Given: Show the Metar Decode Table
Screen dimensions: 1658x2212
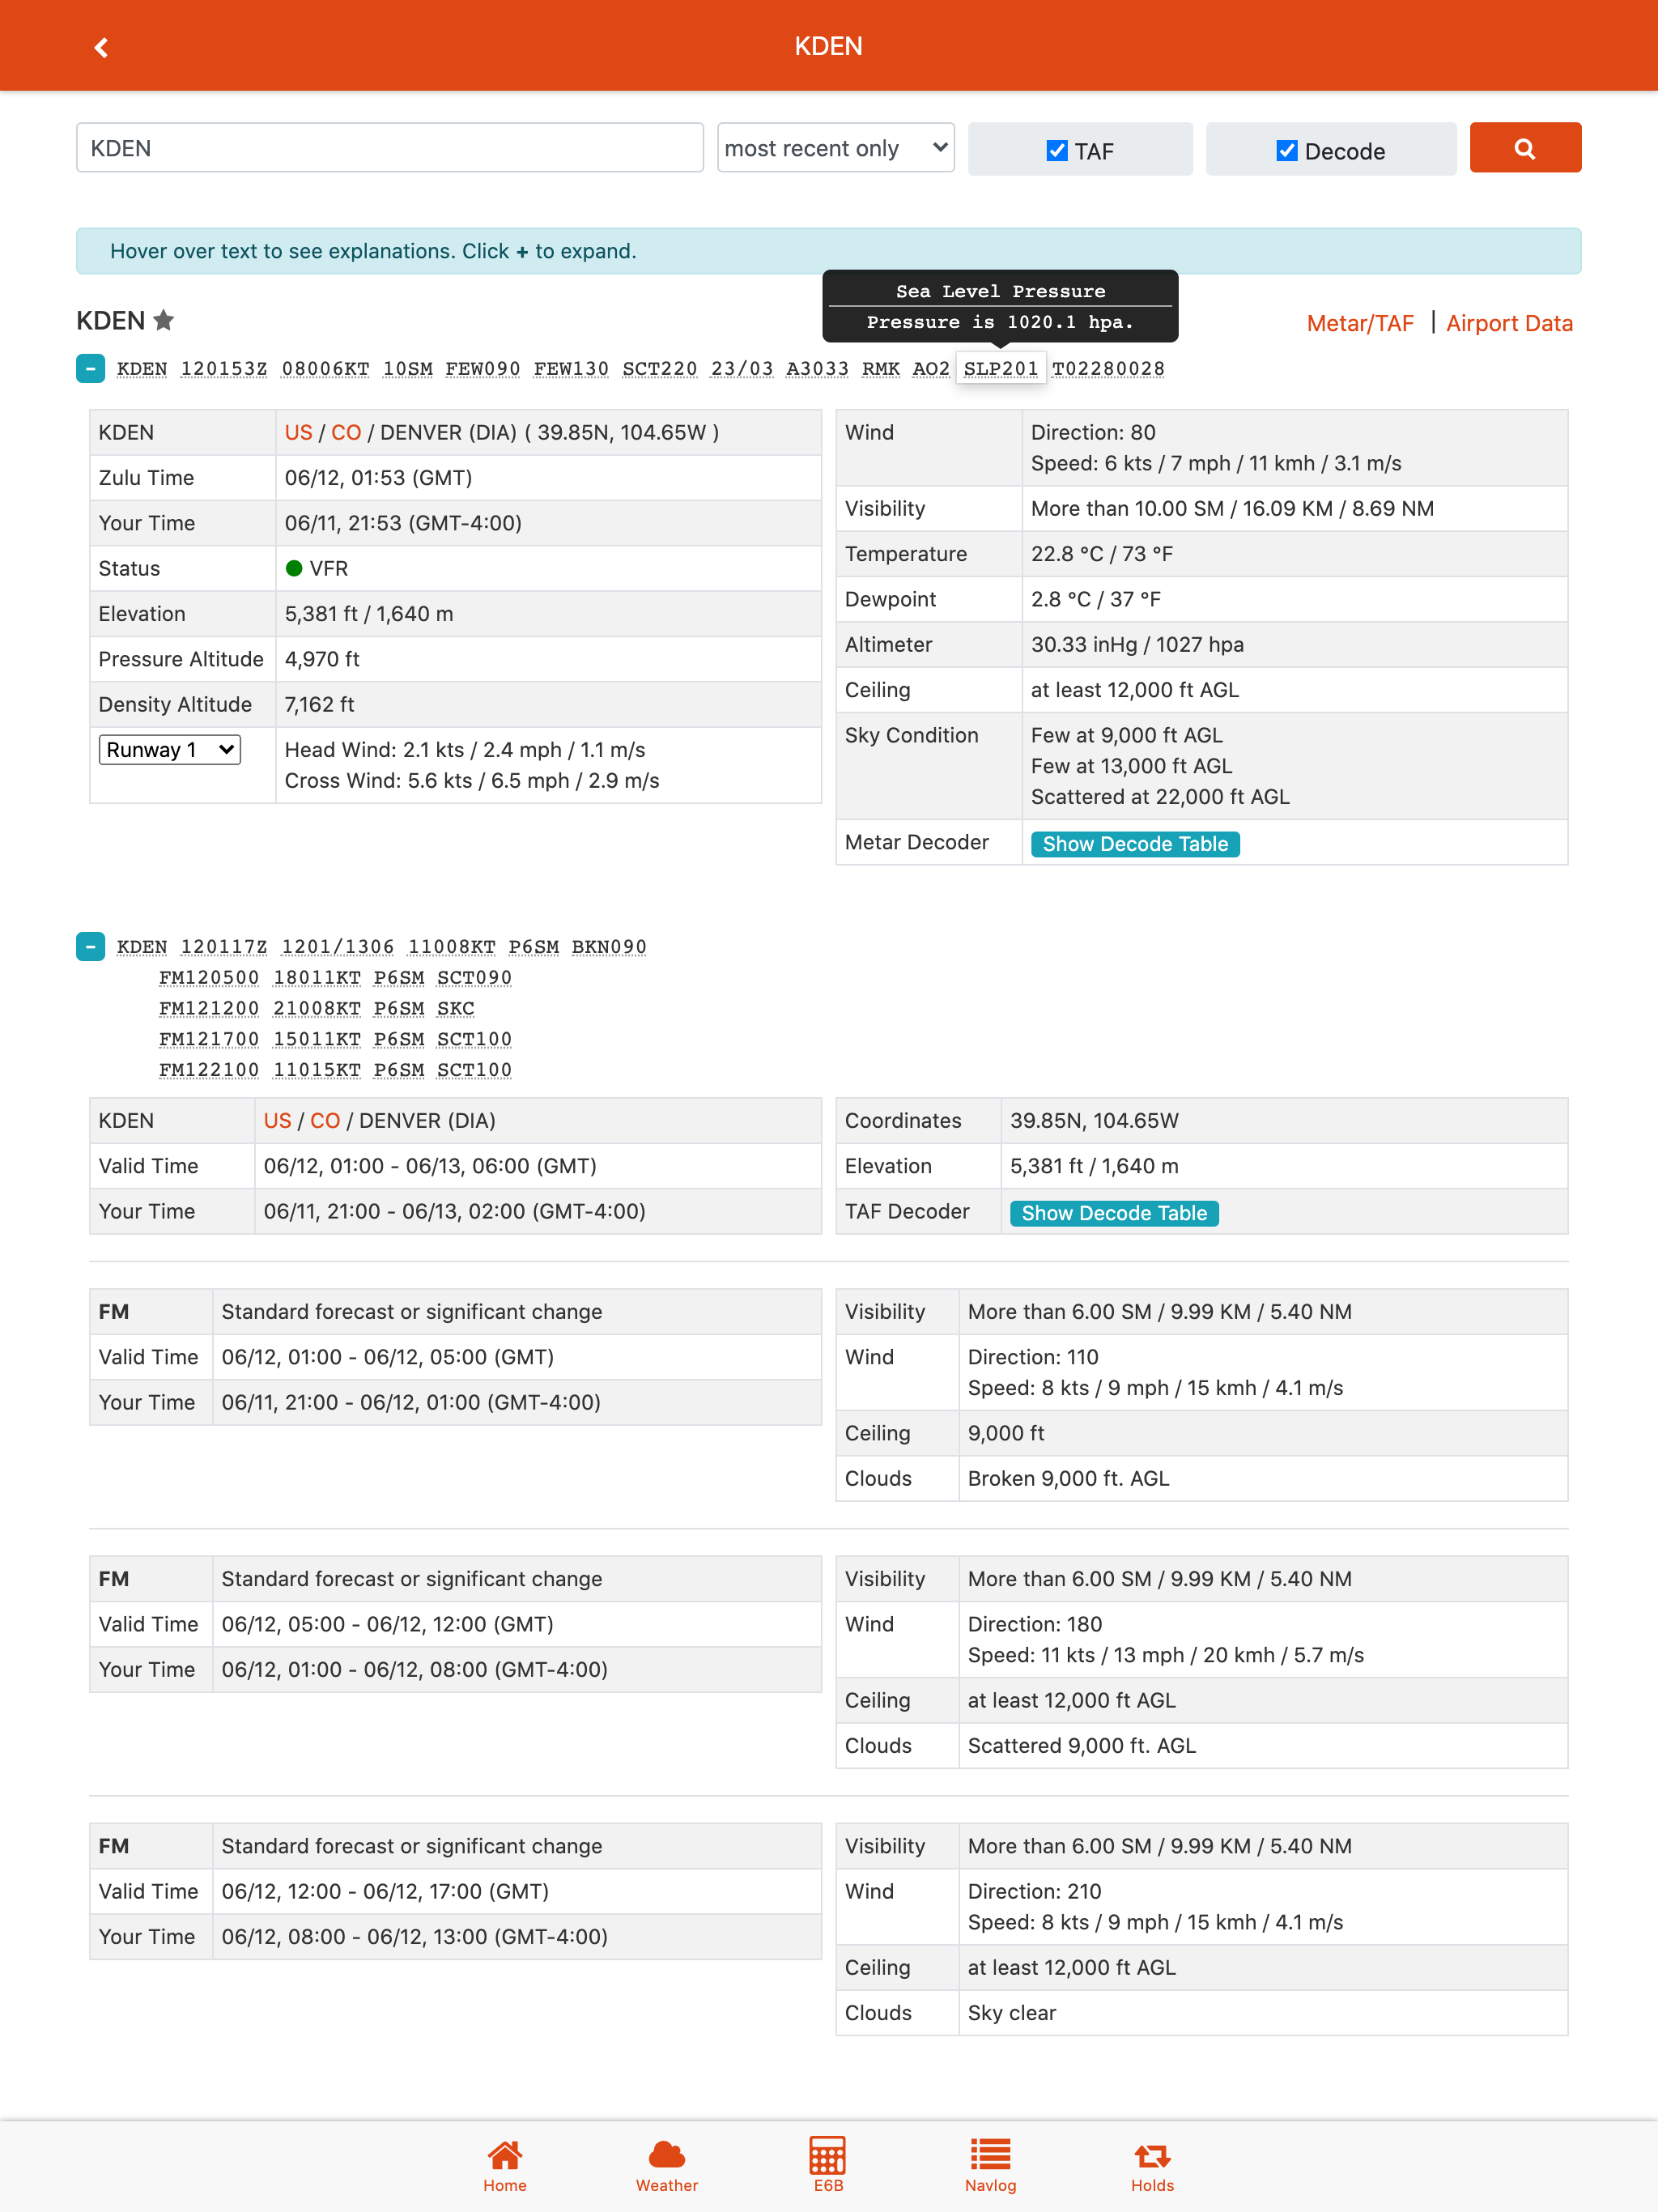Looking at the screenshot, I should [1134, 843].
